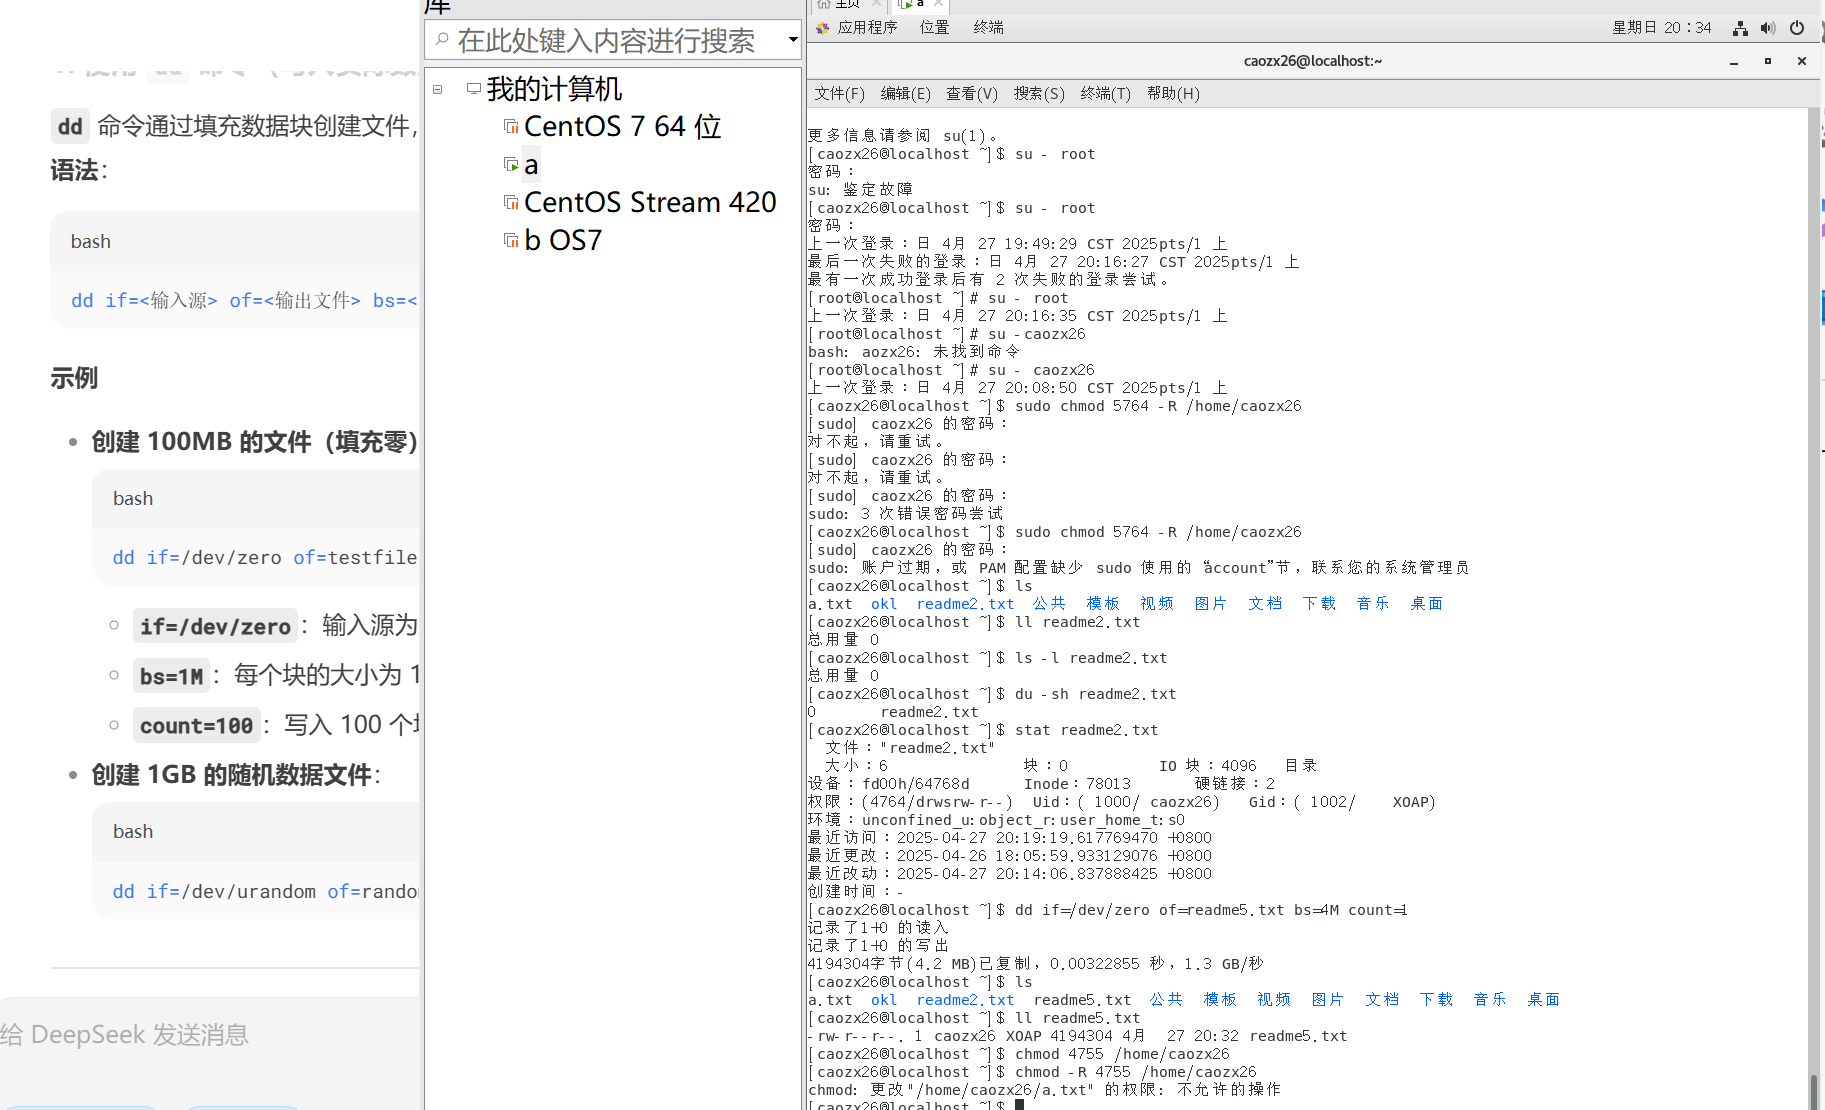Open the 应用程序 menu in GNOME top bar

tap(867, 27)
